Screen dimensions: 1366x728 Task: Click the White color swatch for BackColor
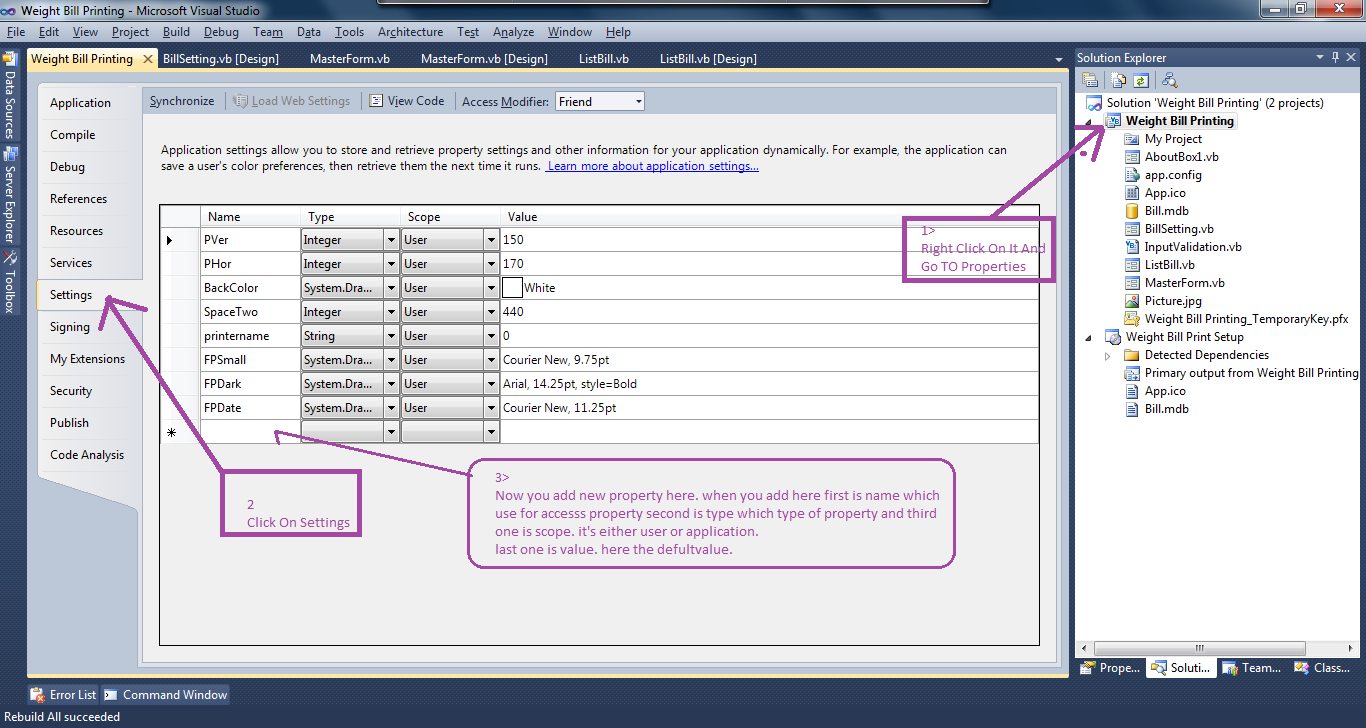[x=511, y=287]
